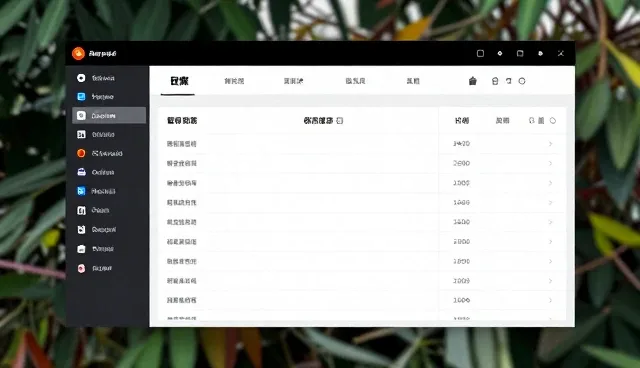
Task: Switch to the bold underlined active tab
Action: click(179, 81)
